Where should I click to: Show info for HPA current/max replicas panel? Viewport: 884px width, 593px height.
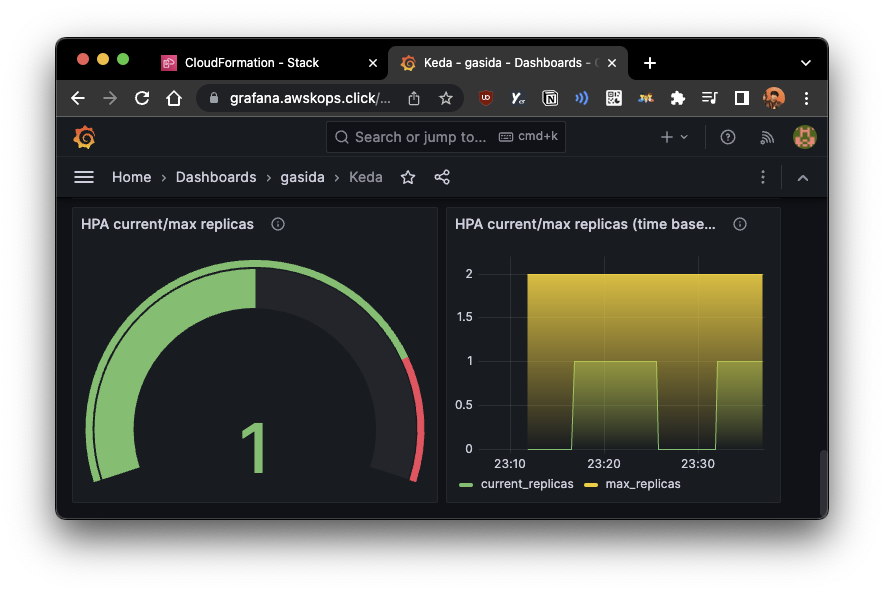click(x=278, y=224)
